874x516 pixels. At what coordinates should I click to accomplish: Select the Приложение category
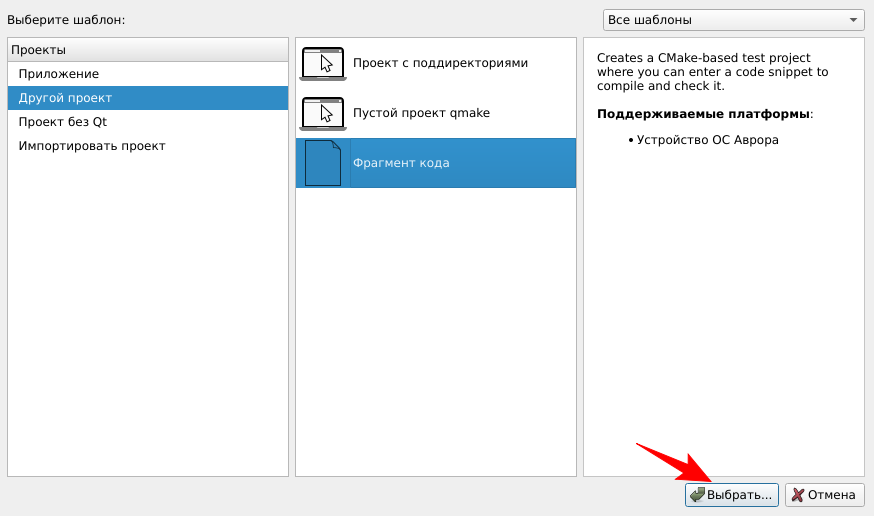point(58,74)
